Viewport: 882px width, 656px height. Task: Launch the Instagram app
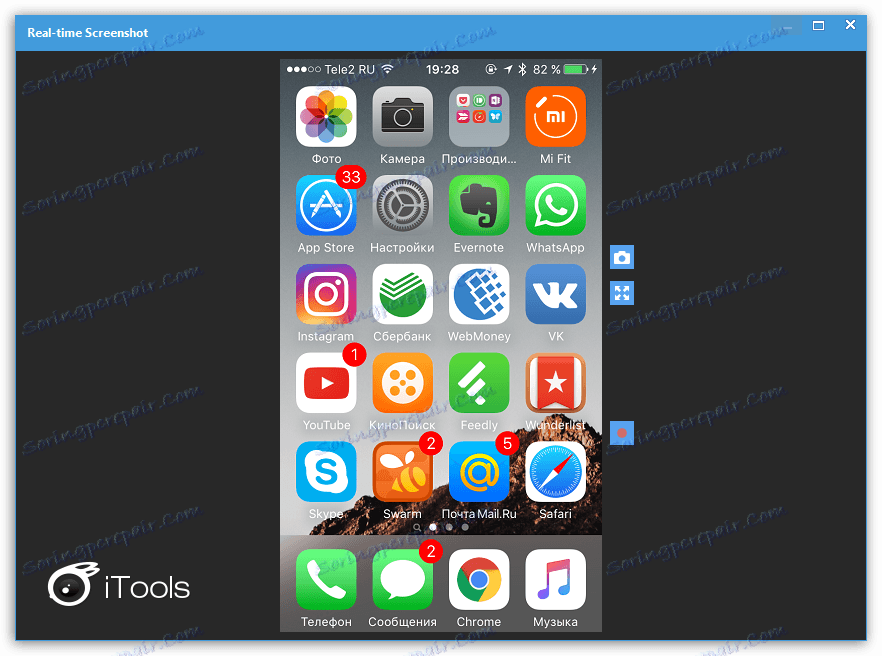pos(326,294)
